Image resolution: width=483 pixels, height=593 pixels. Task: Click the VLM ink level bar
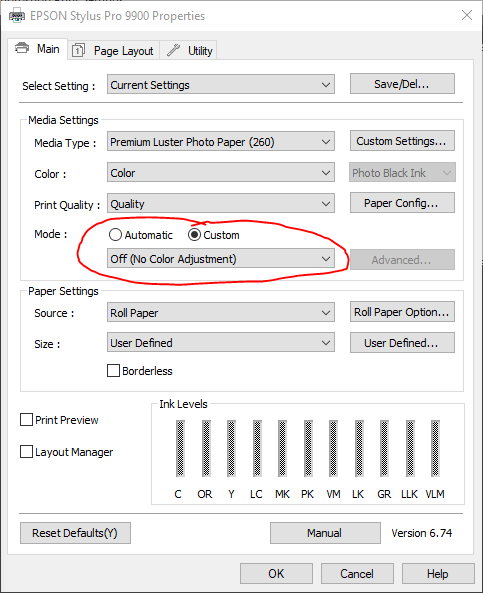[x=436, y=448]
